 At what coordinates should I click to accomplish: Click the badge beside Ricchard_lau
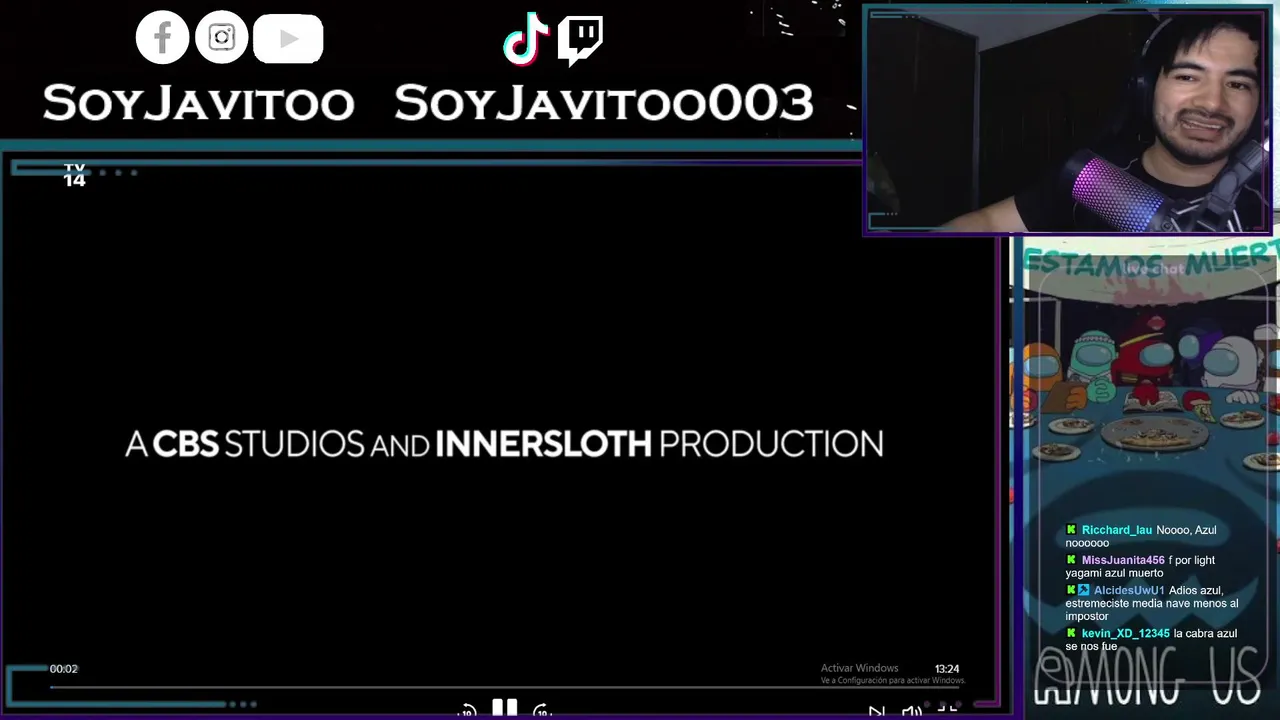tap(1071, 530)
